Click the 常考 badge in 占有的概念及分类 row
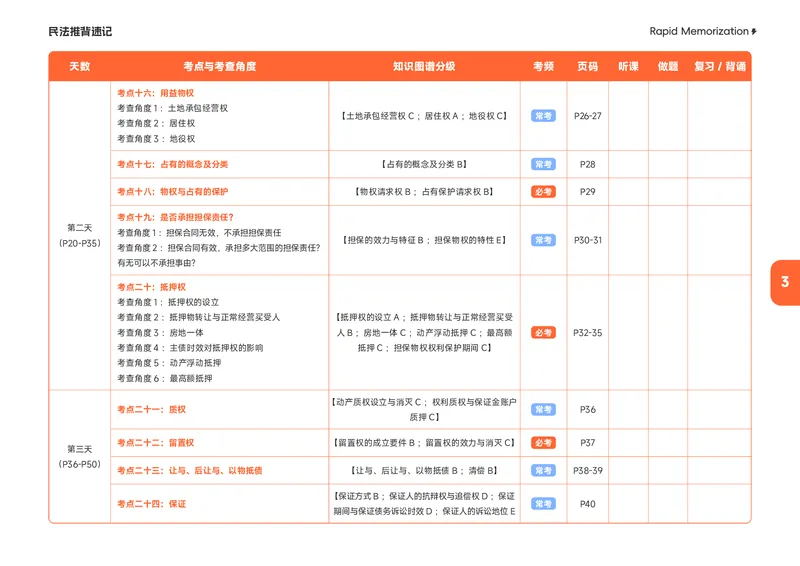Viewport: 800px width, 566px height. (x=543, y=164)
